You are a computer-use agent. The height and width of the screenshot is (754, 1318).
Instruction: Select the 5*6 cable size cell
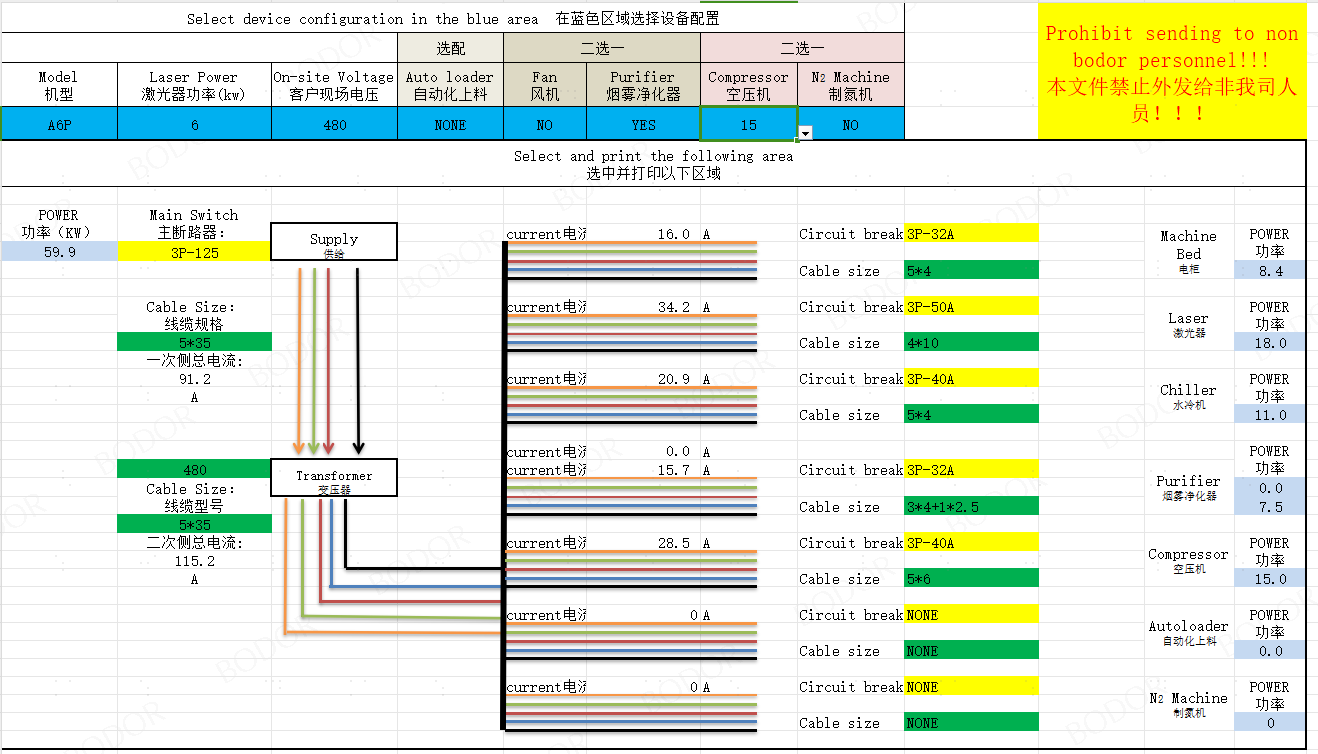971,579
